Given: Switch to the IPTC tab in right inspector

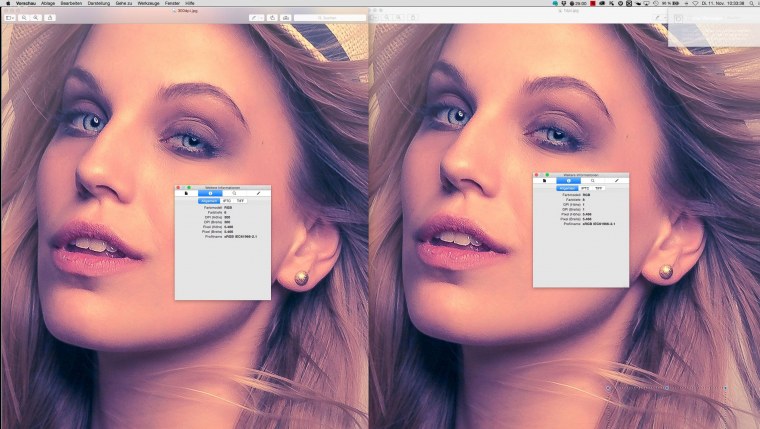Looking at the screenshot, I should click(585, 187).
